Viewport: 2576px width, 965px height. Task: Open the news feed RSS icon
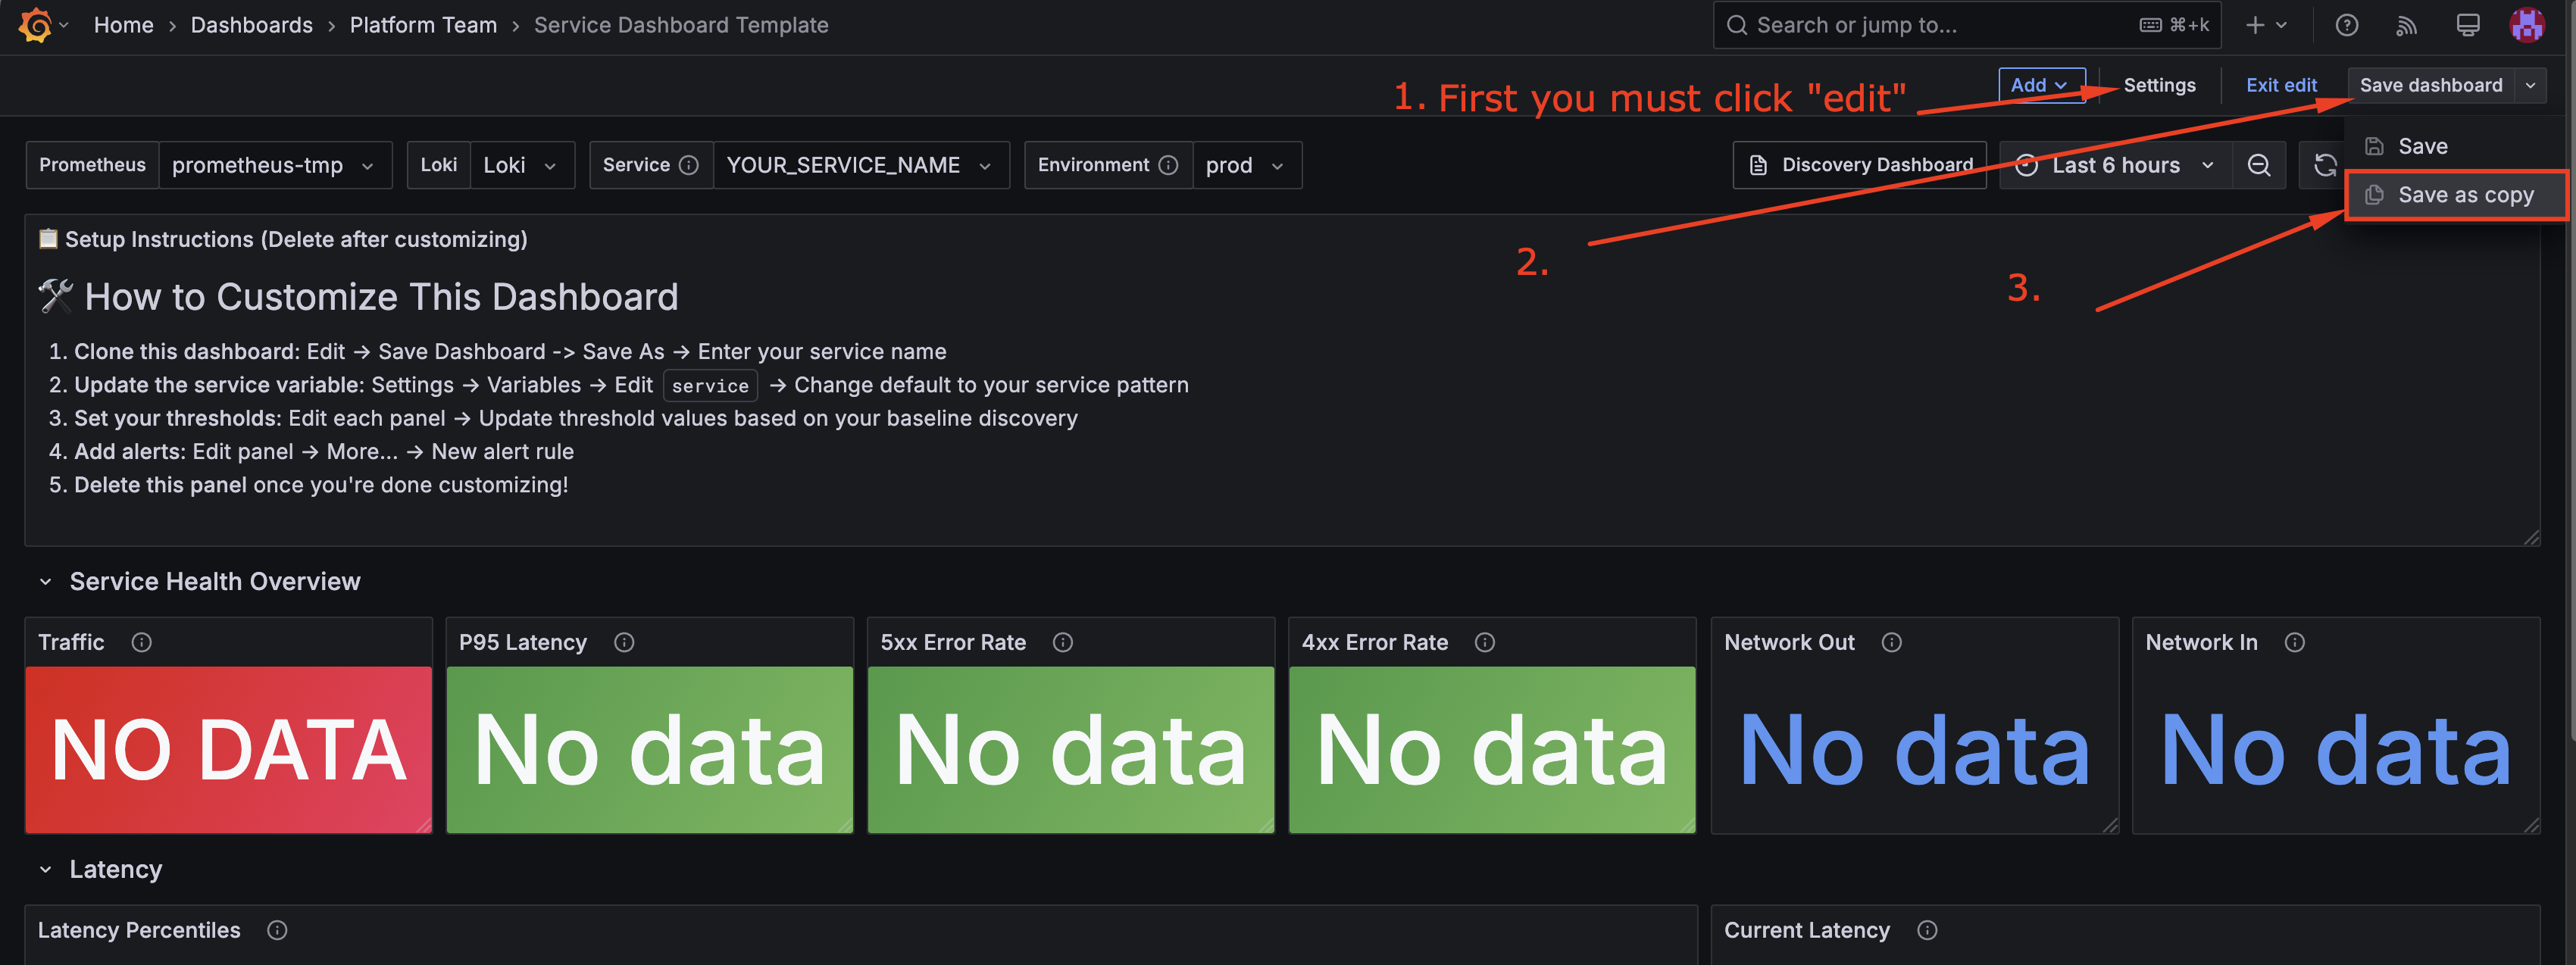(x=2407, y=25)
